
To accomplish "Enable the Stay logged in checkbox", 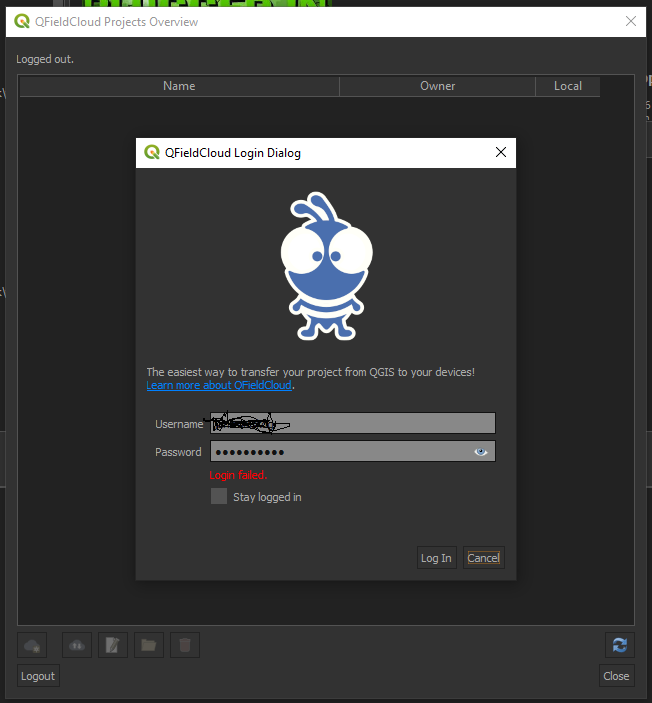I will (219, 496).
